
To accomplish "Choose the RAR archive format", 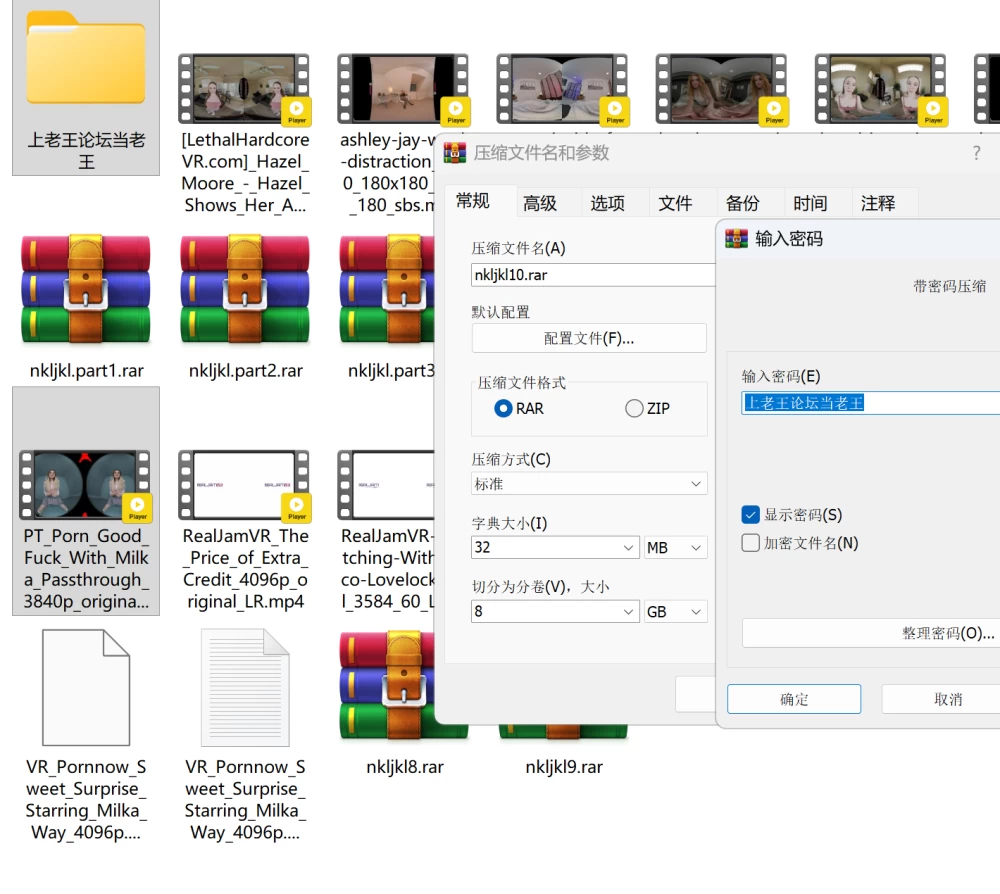I will [x=503, y=408].
